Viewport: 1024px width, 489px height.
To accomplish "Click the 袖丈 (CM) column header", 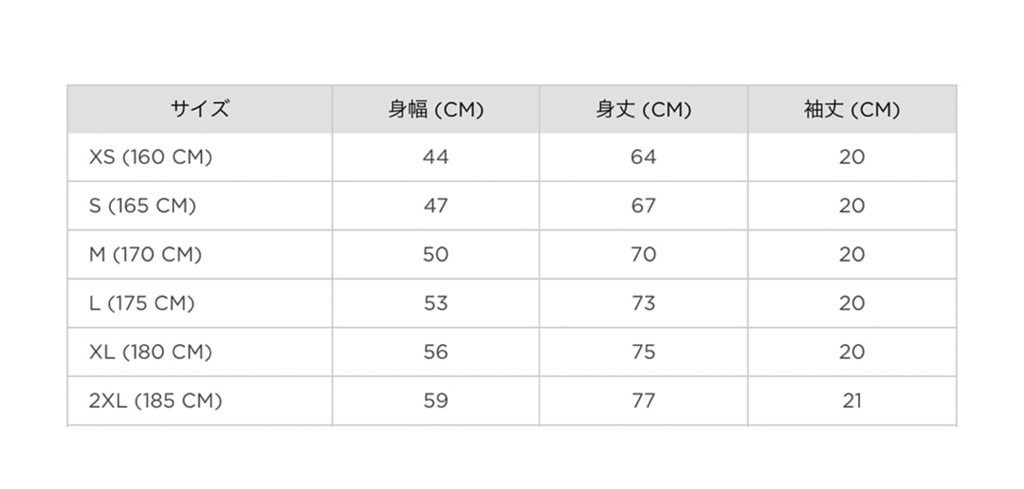I will (x=851, y=109).
